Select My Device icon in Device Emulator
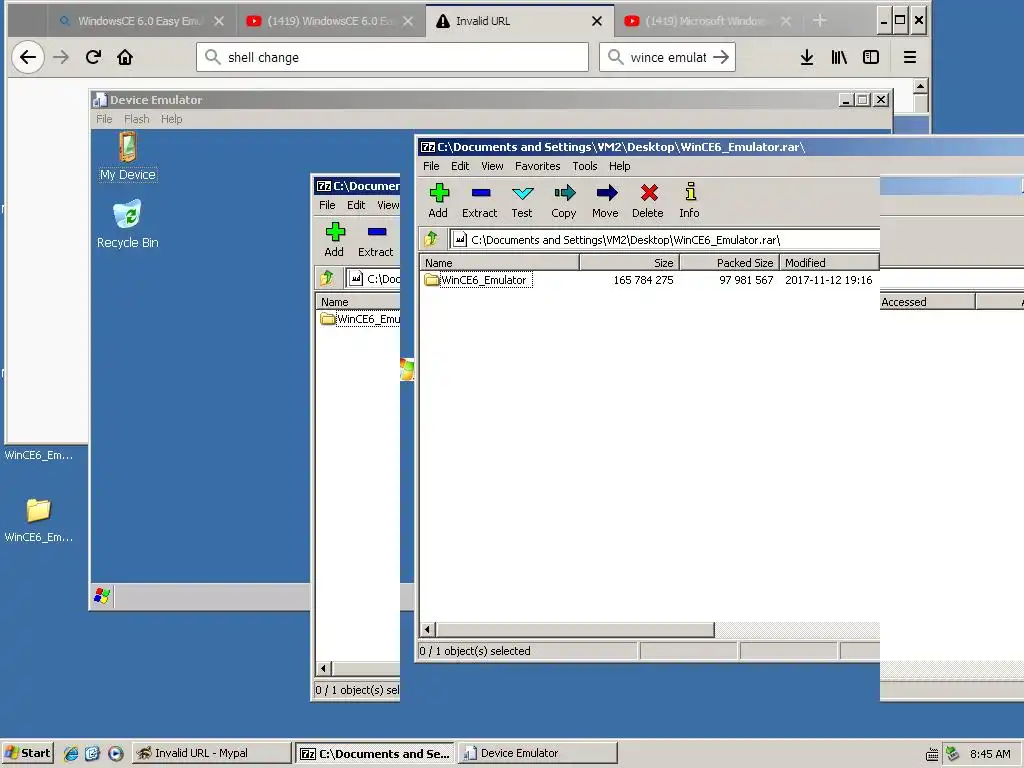Screen dimensions: 1024x768 click(128, 157)
